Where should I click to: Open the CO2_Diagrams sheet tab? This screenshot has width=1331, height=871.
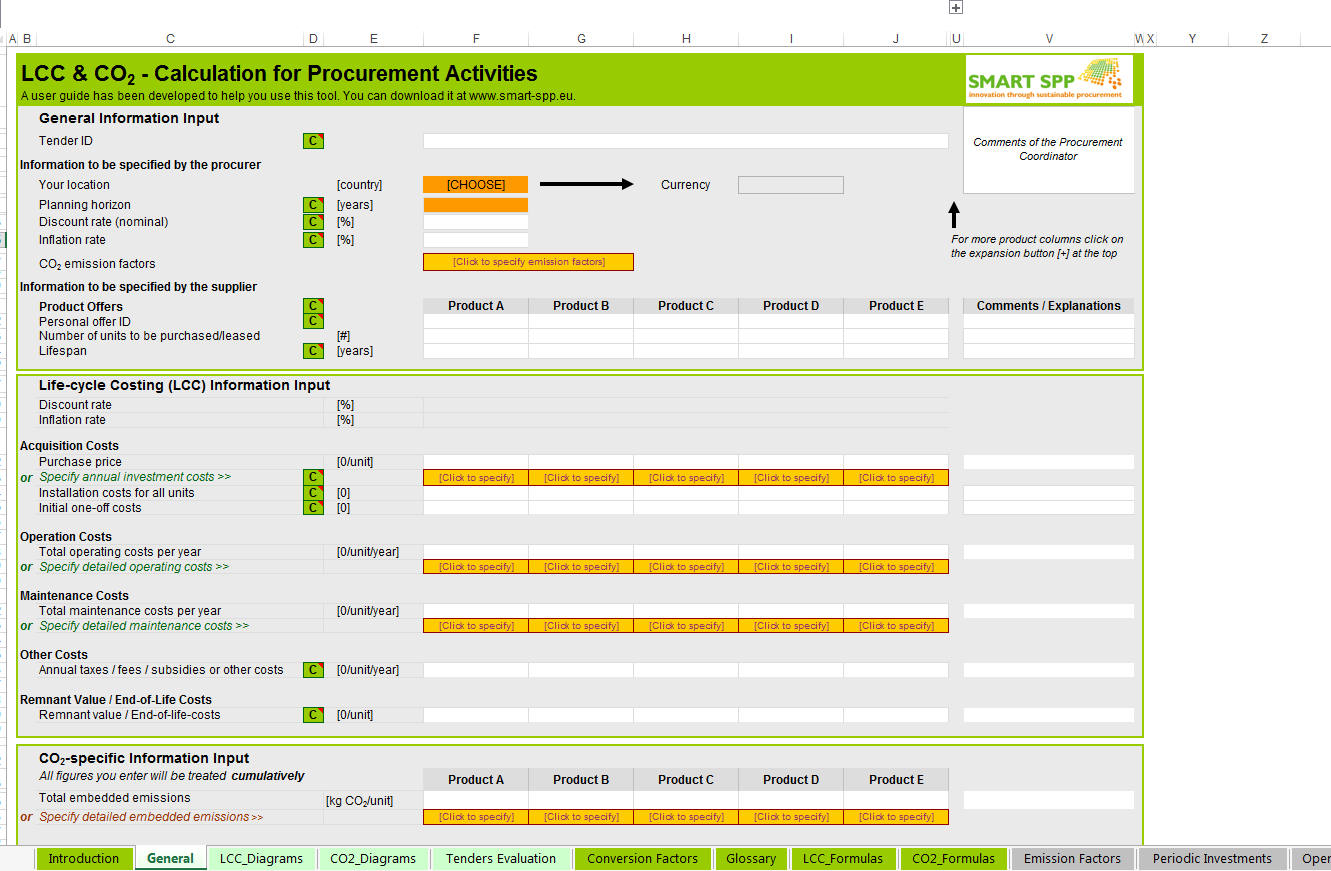click(373, 858)
